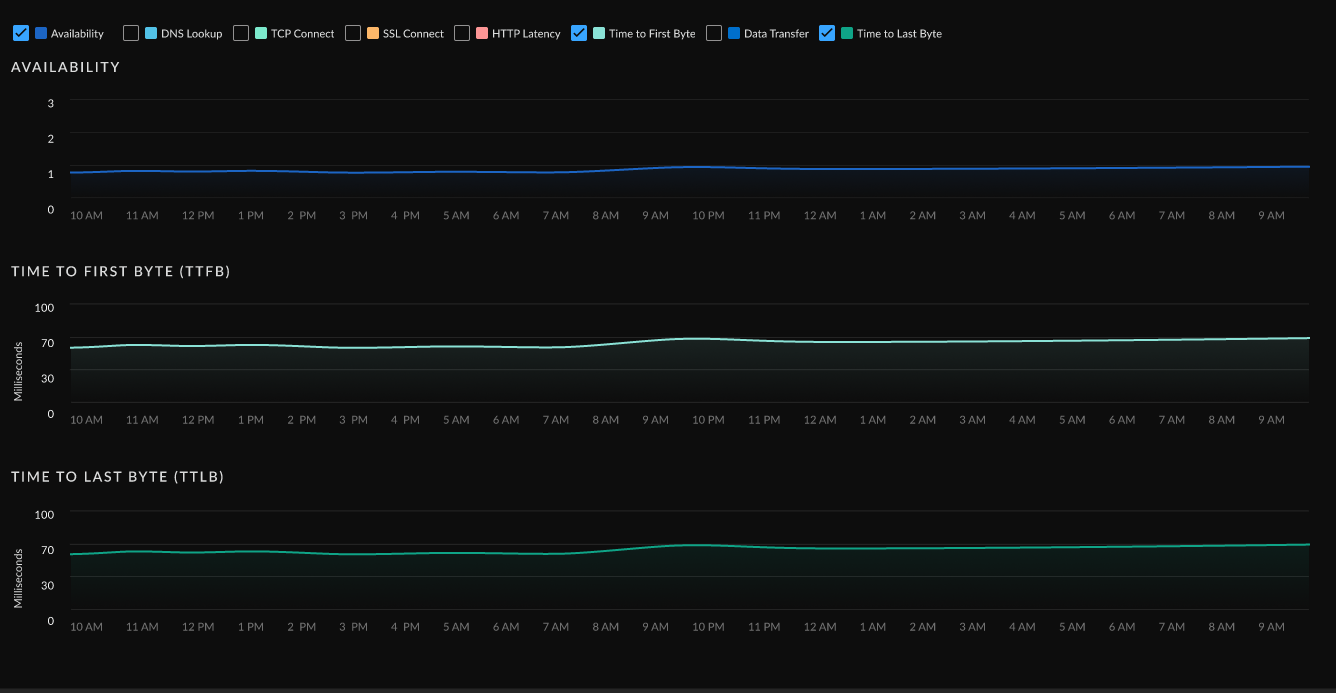Viewport: 1336px width, 693px height.
Task: Click the Data Transfer blue swatch
Action: (734, 33)
